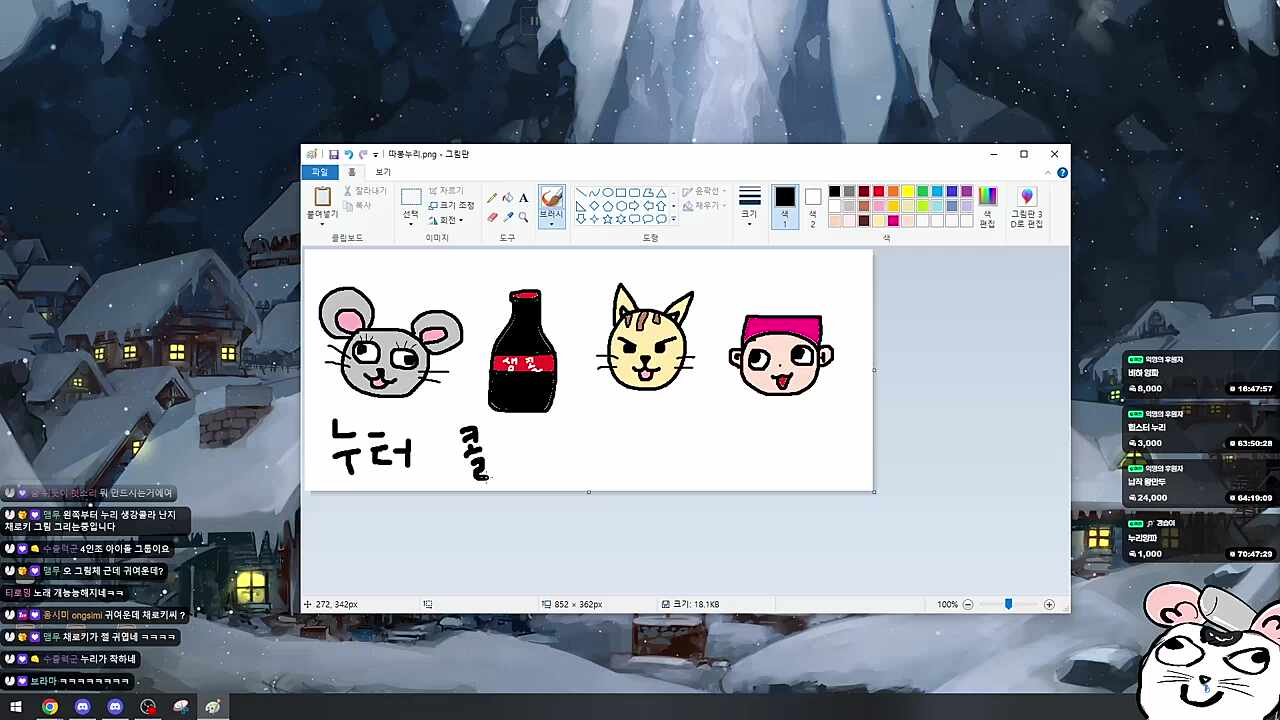Click the Cut (잘라내기) command
Viewport: 1280px width, 720px height.
tap(365, 191)
